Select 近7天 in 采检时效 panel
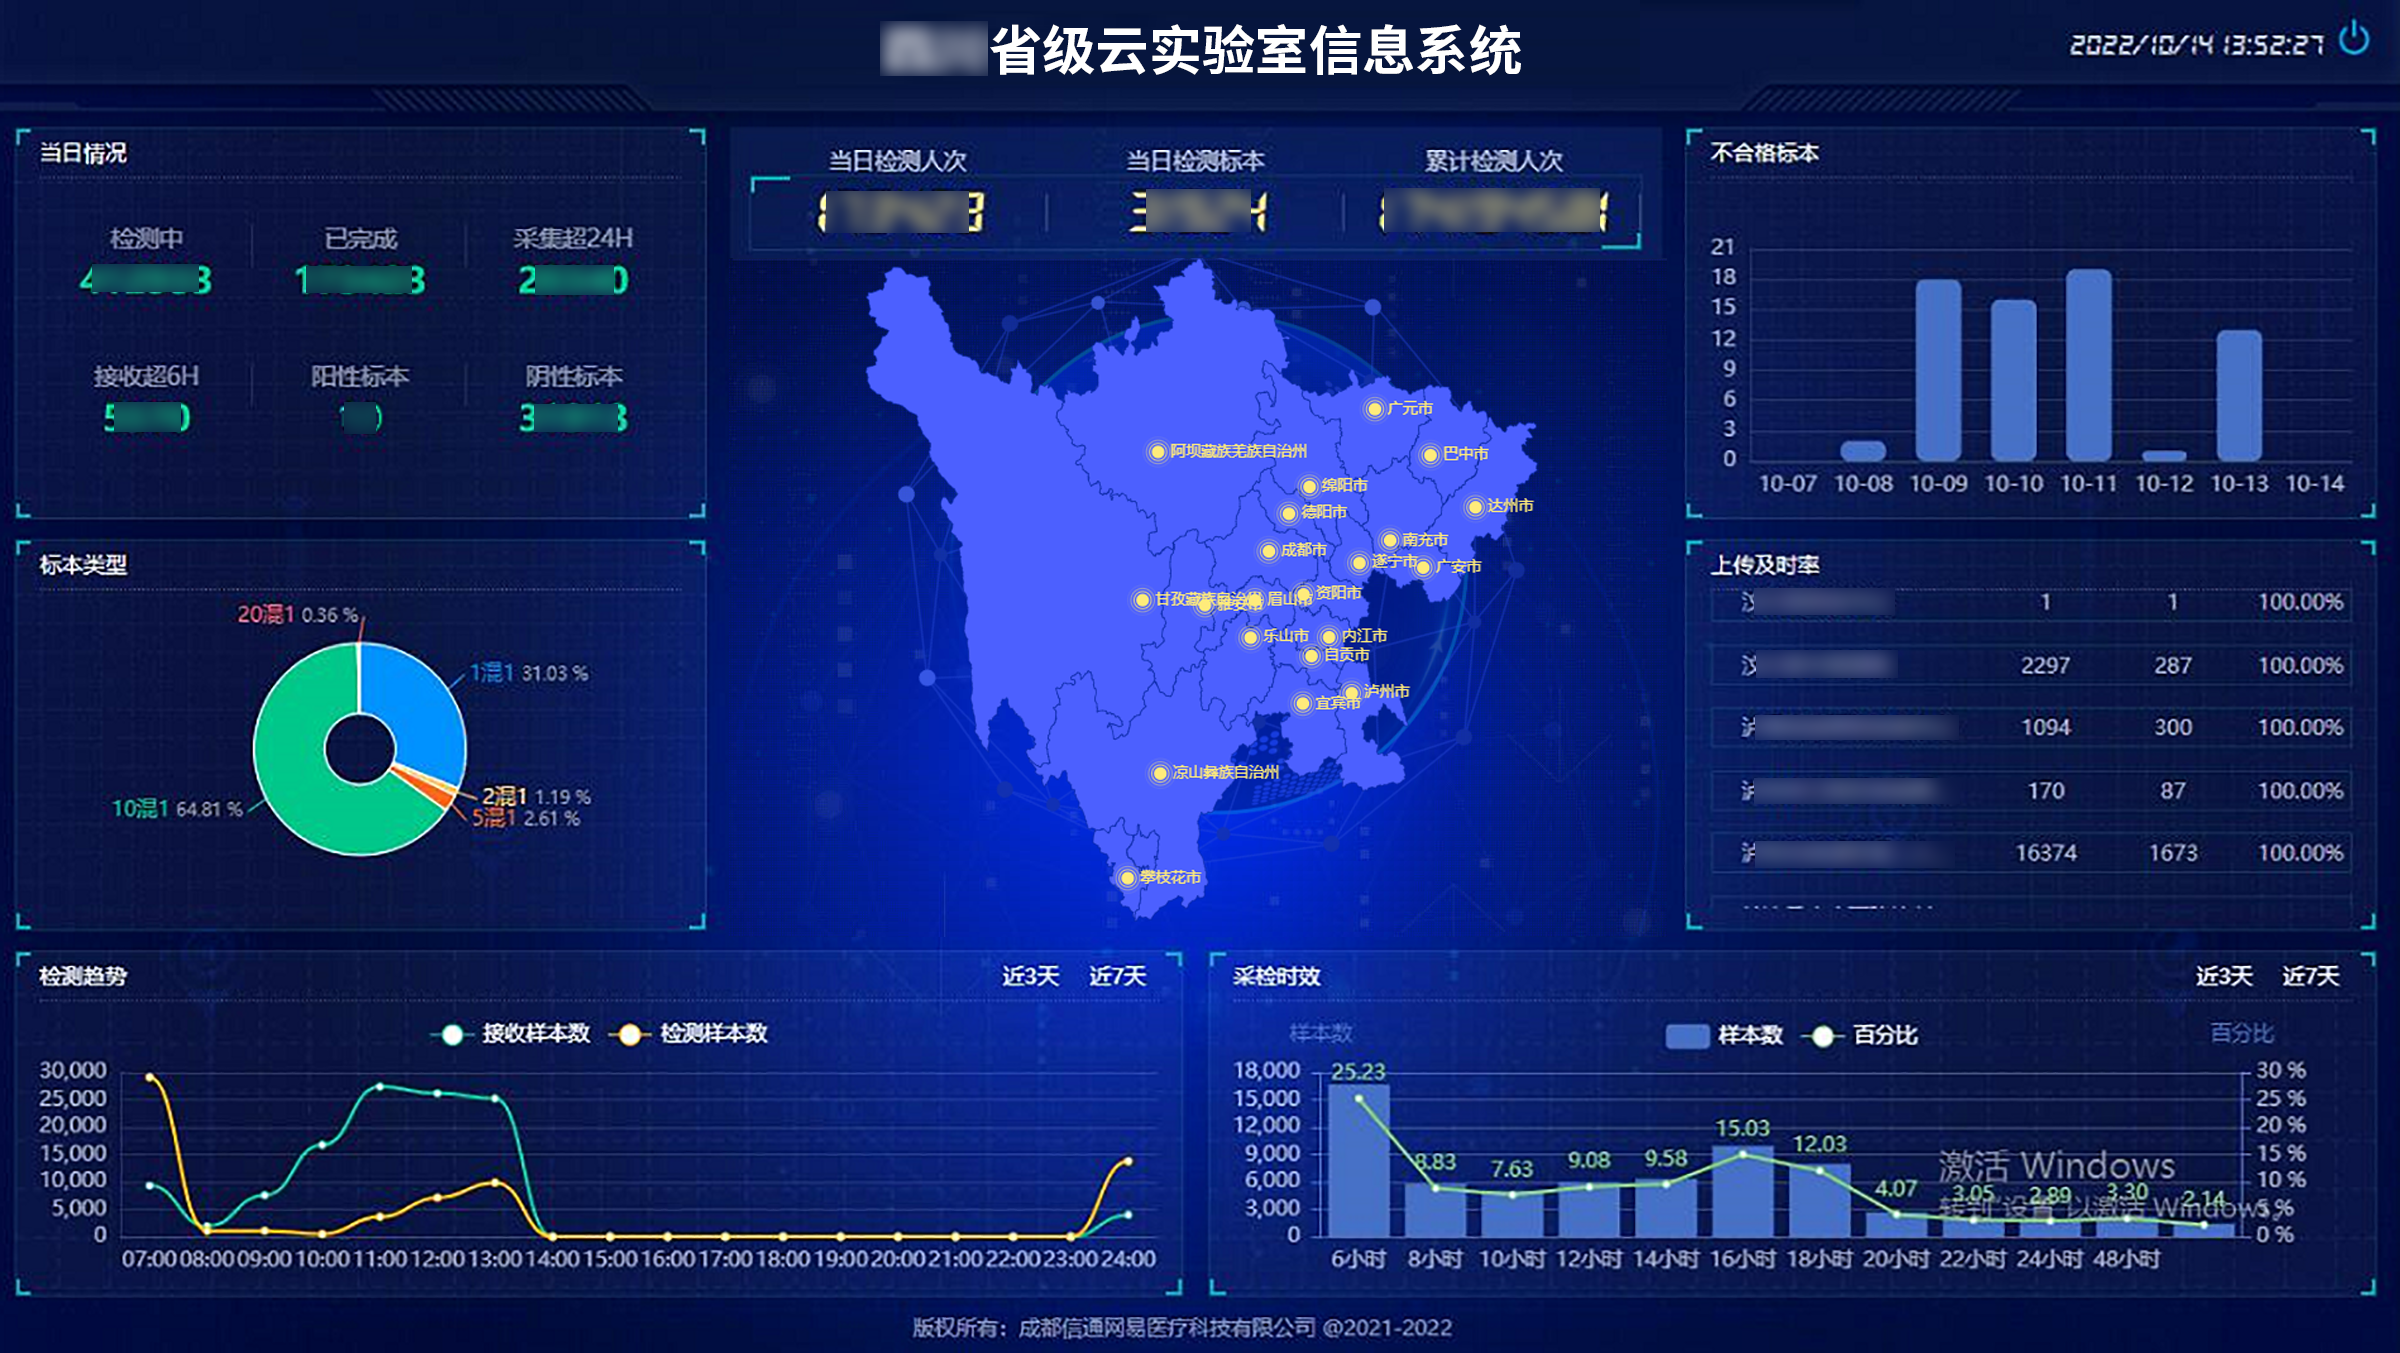This screenshot has width=2400, height=1353. (2310, 976)
